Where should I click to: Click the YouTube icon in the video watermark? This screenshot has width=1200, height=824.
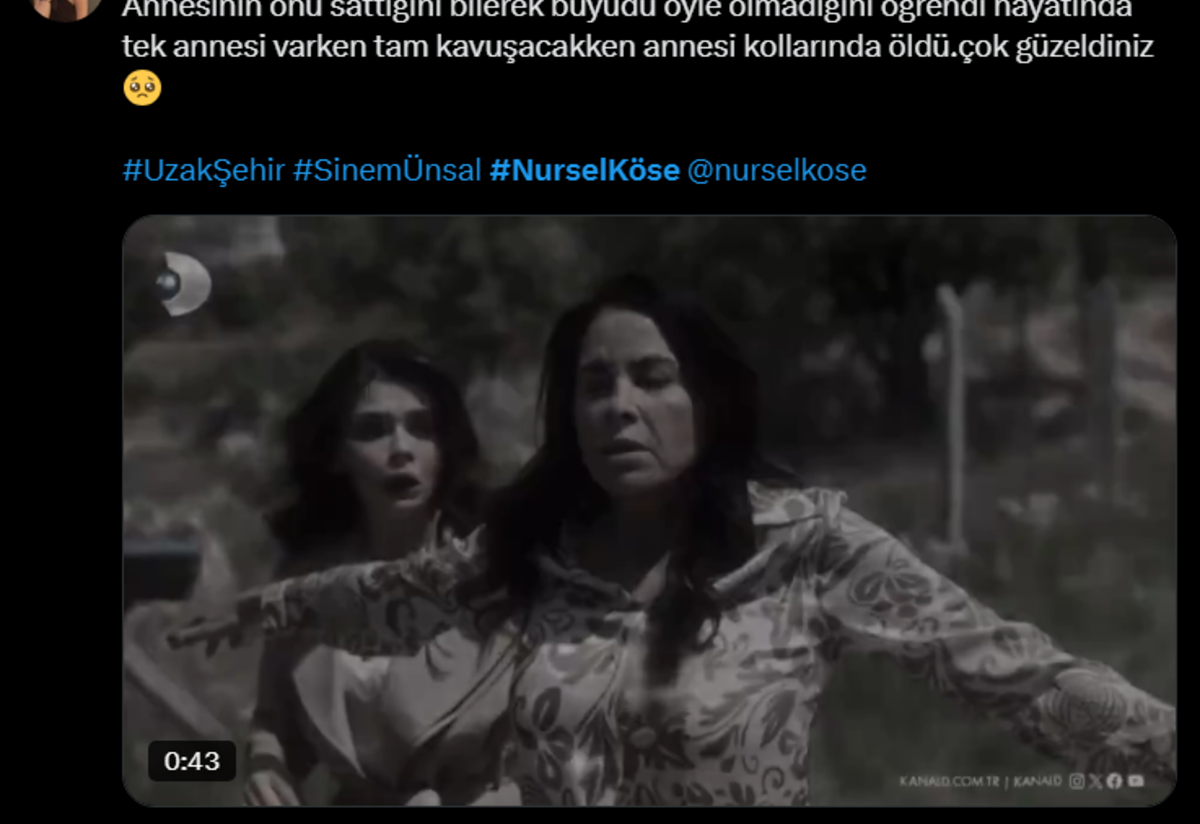1135,781
